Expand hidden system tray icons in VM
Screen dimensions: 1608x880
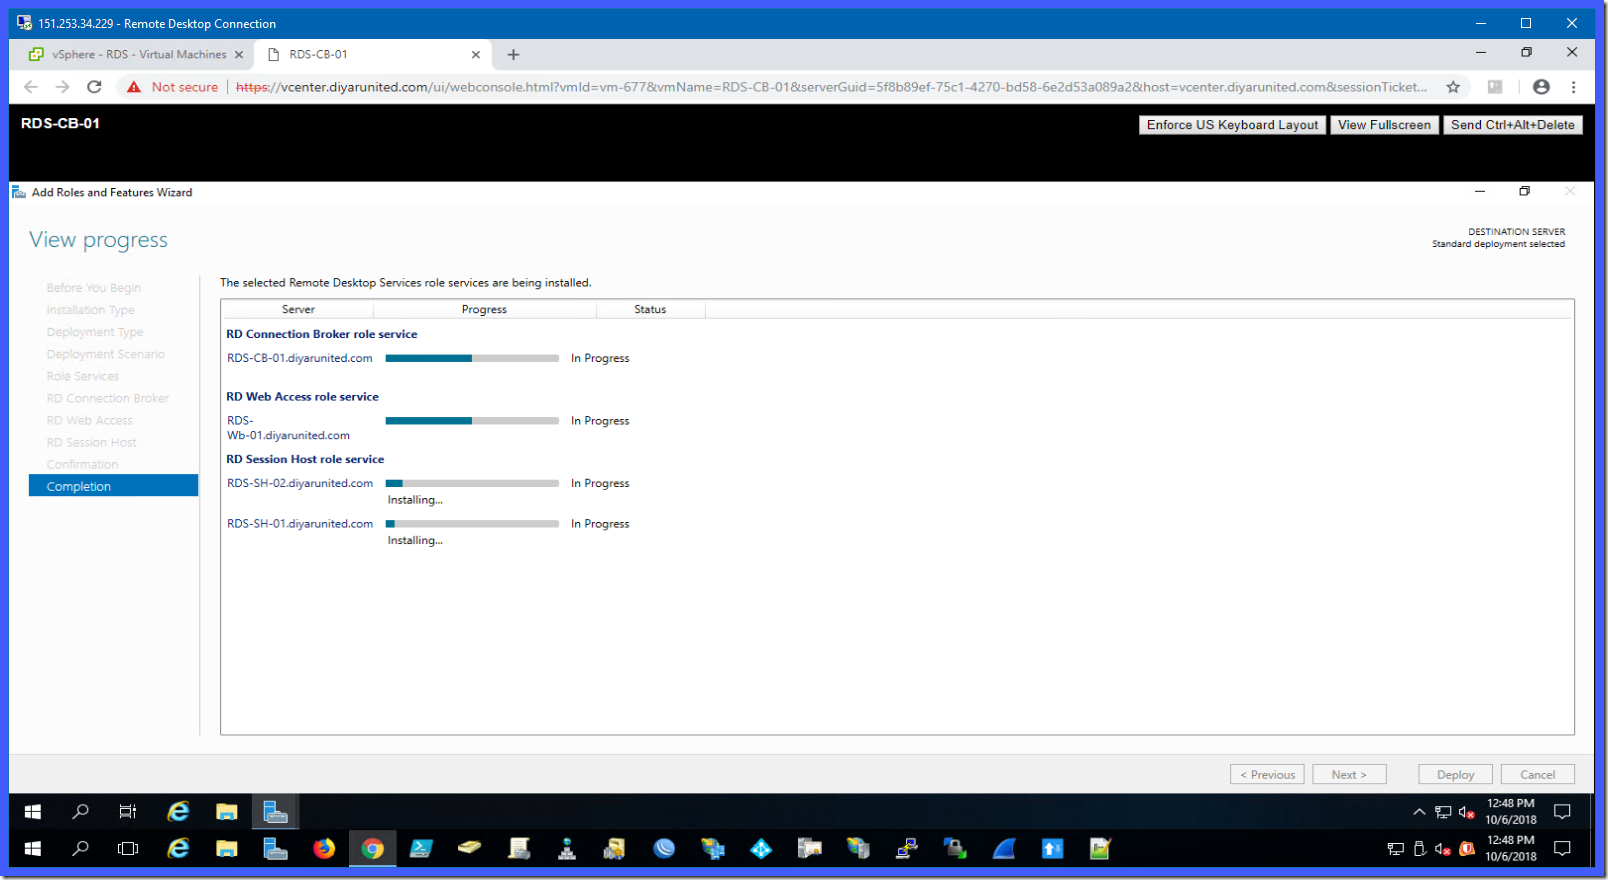pyautogui.click(x=1418, y=812)
